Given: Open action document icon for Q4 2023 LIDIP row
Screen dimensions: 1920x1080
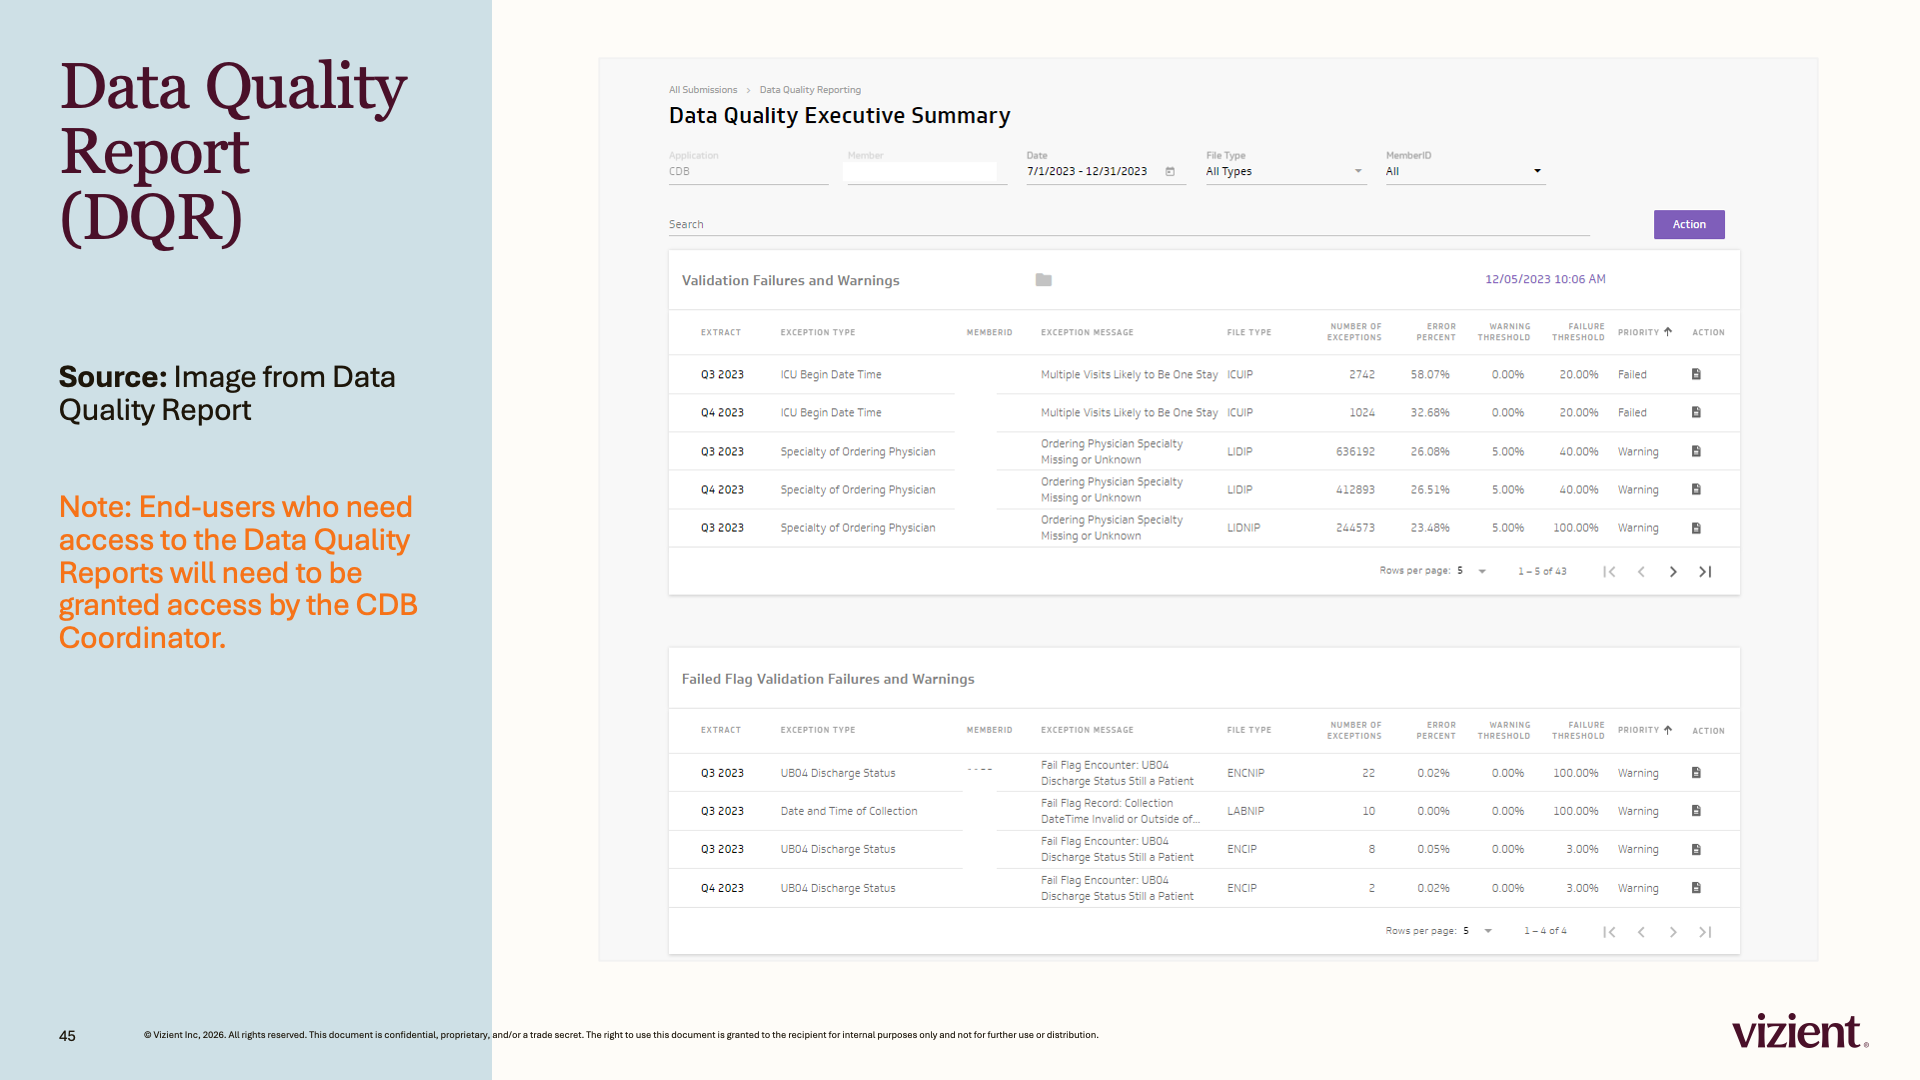Looking at the screenshot, I should pyautogui.click(x=1696, y=489).
